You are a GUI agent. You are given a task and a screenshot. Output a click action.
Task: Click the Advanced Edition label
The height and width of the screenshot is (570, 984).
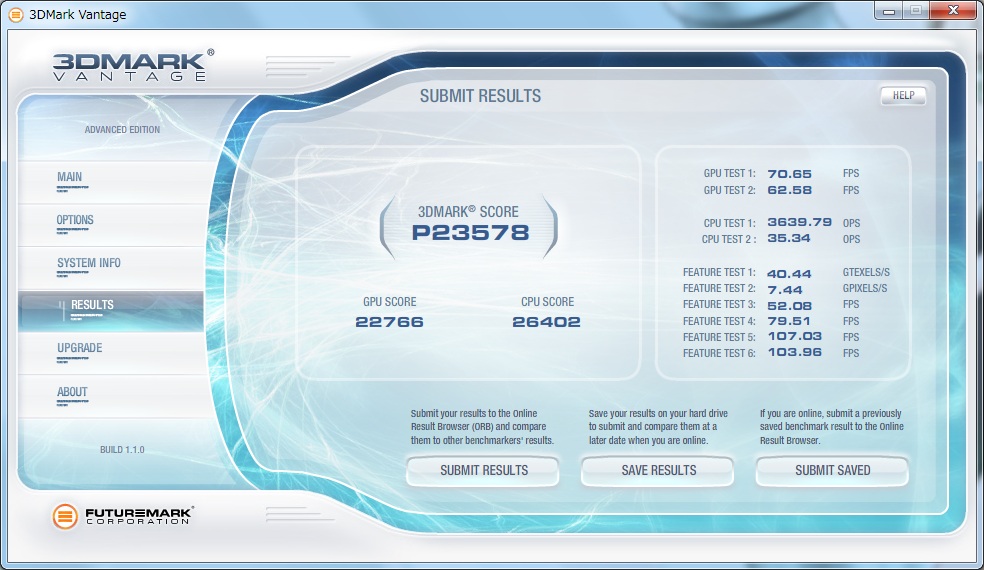point(122,129)
